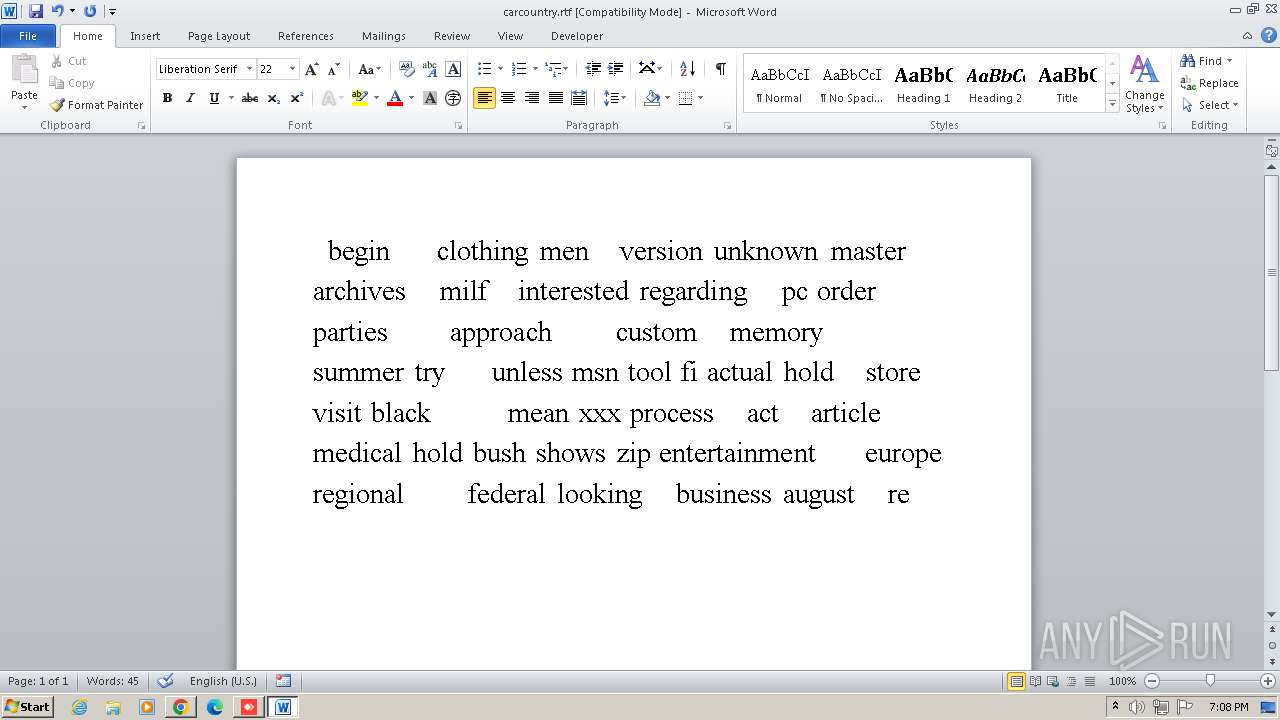
Task: Open the font size dropdown
Action: pos(292,69)
